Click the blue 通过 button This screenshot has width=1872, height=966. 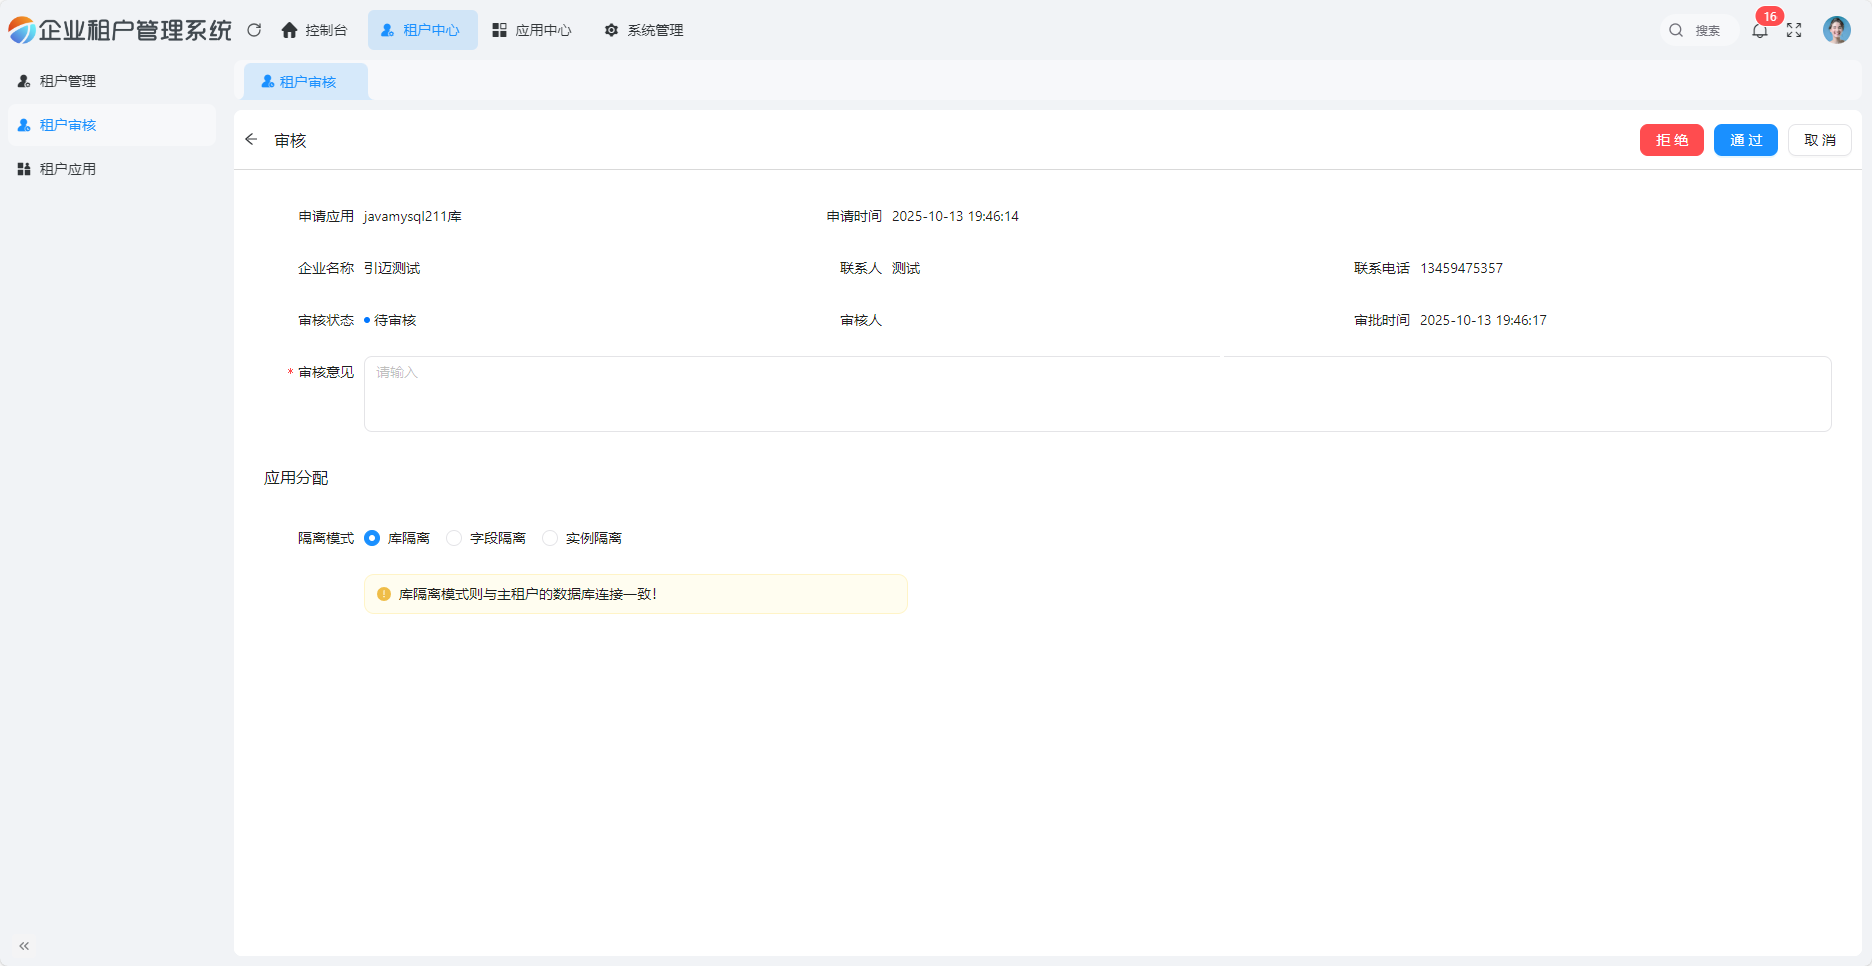pyautogui.click(x=1745, y=140)
